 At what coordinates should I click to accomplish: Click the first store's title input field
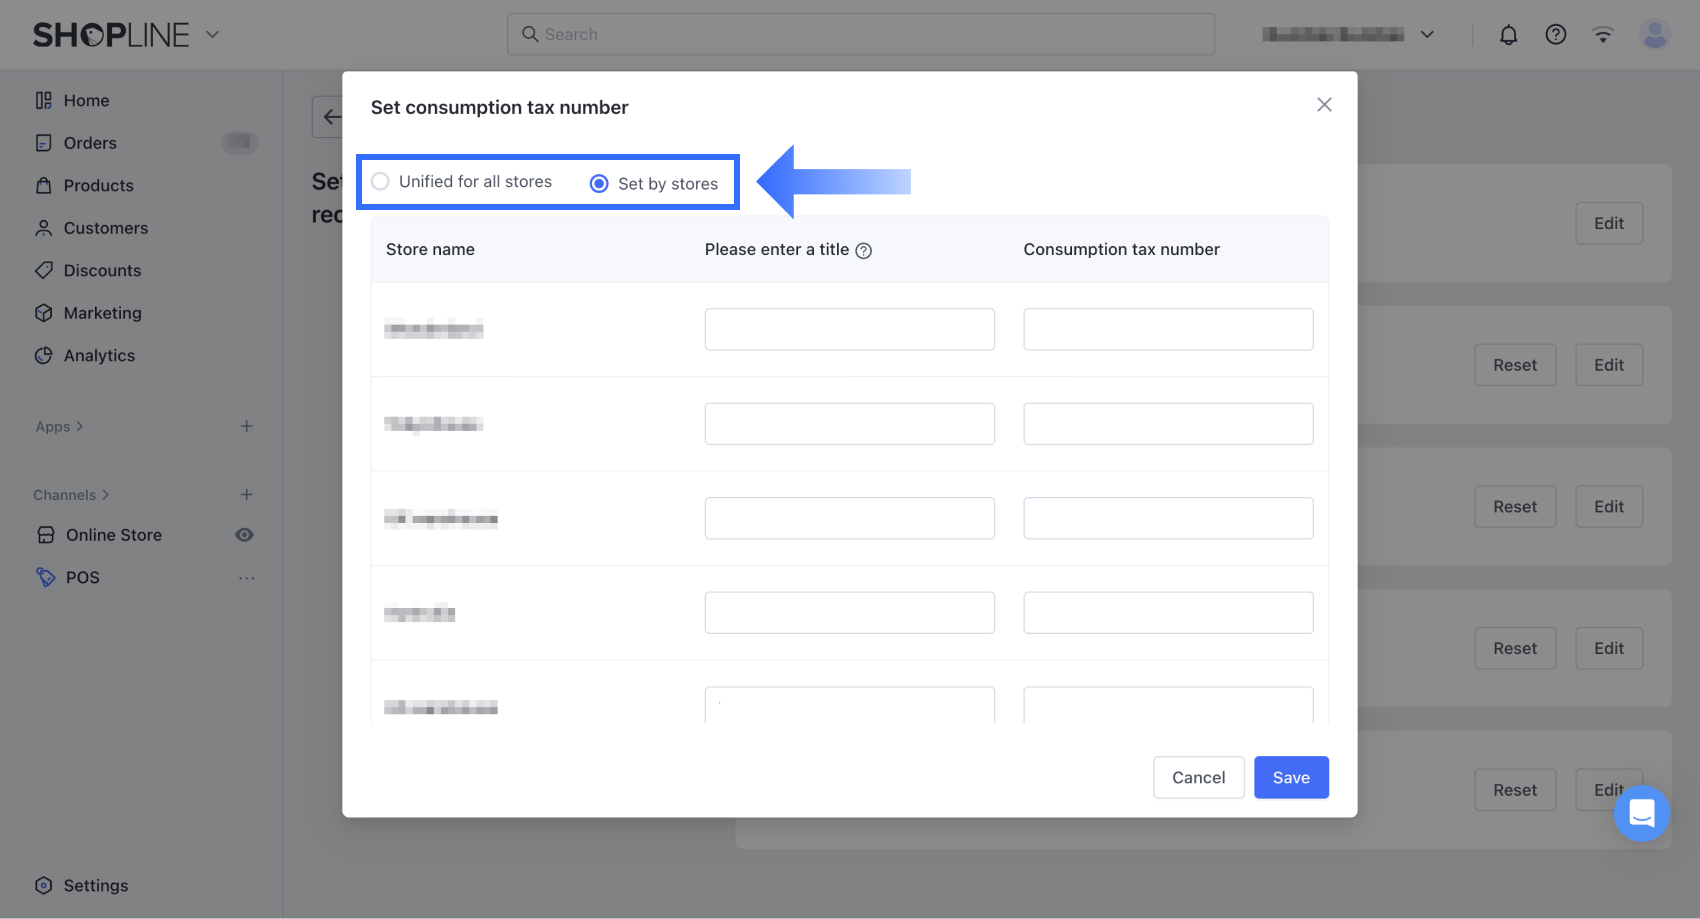tap(849, 329)
